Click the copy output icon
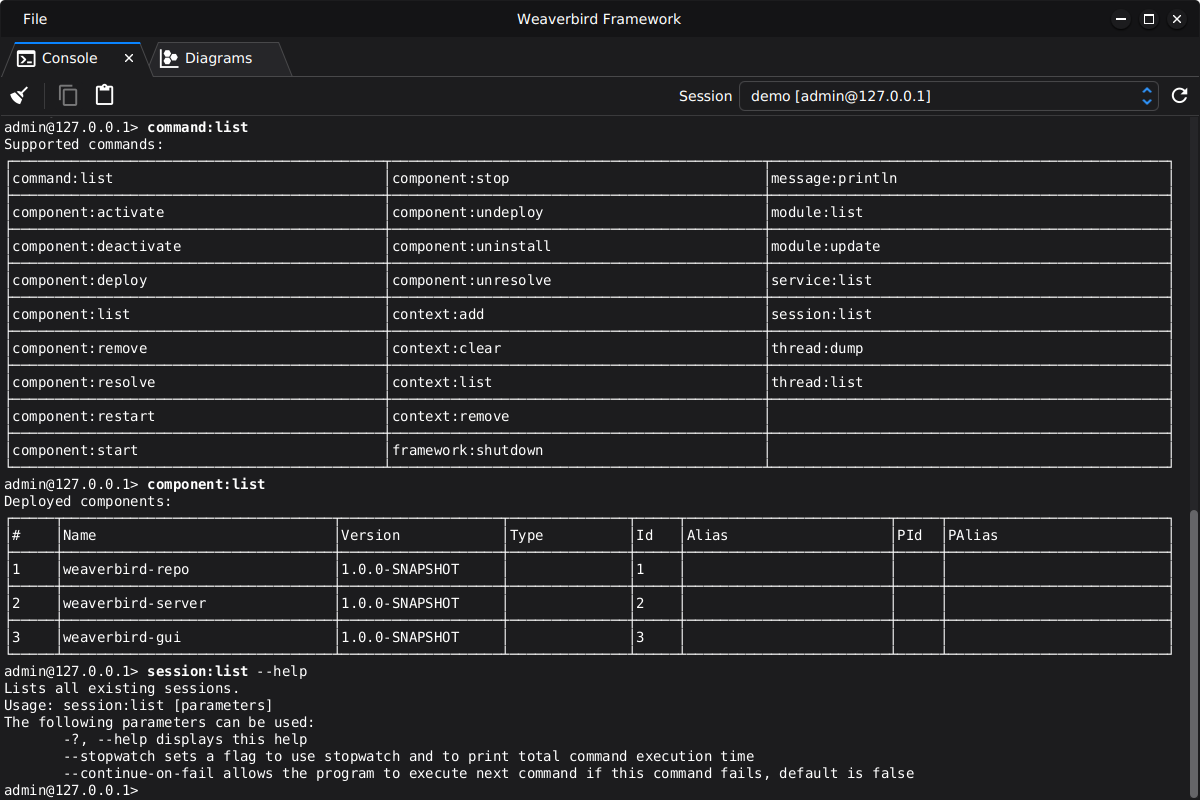The height and width of the screenshot is (800, 1200). (x=67, y=94)
